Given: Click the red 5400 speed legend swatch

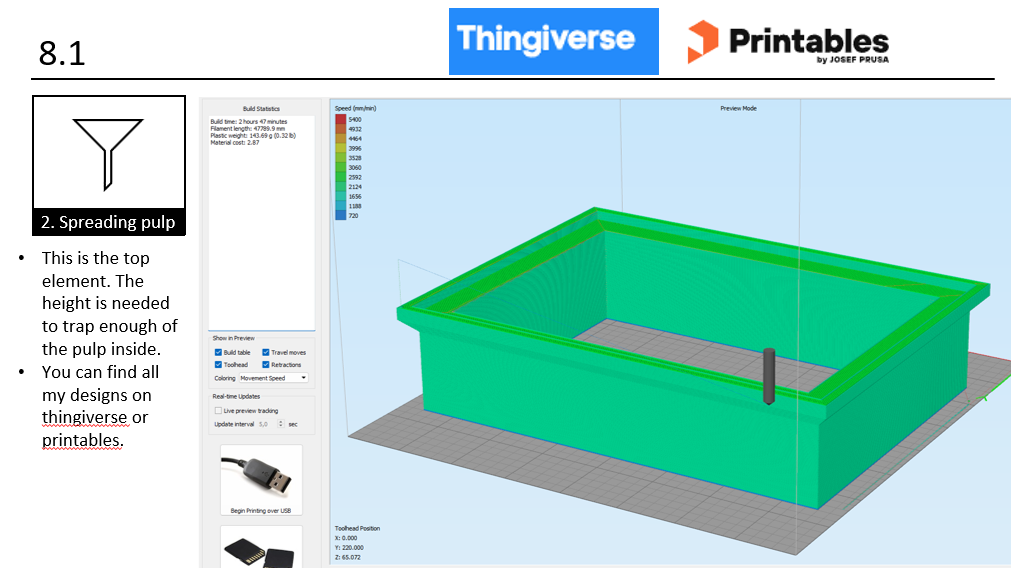Looking at the screenshot, I should point(340,119).
